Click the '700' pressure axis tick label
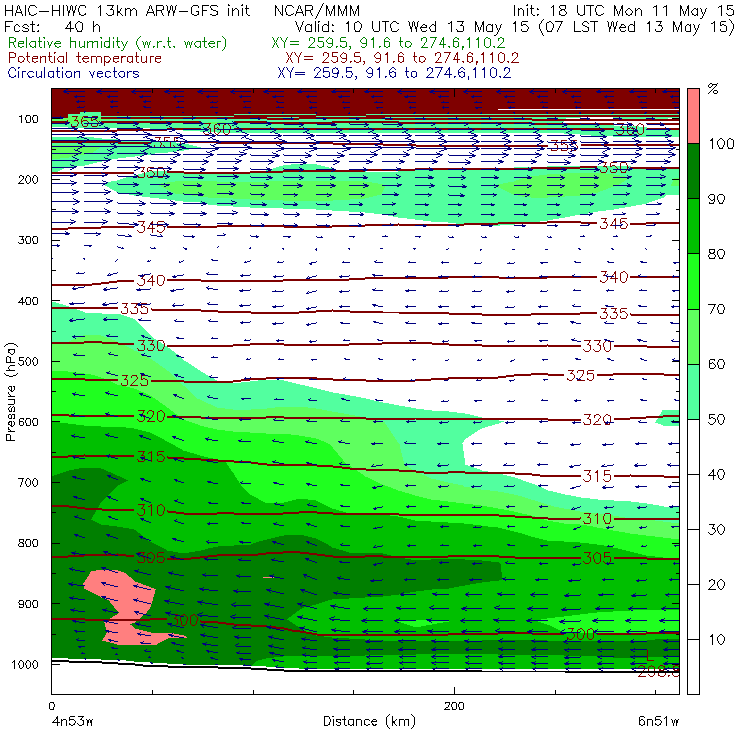The height and width of the screenshot is (740, 740). (x=28, y=483)
